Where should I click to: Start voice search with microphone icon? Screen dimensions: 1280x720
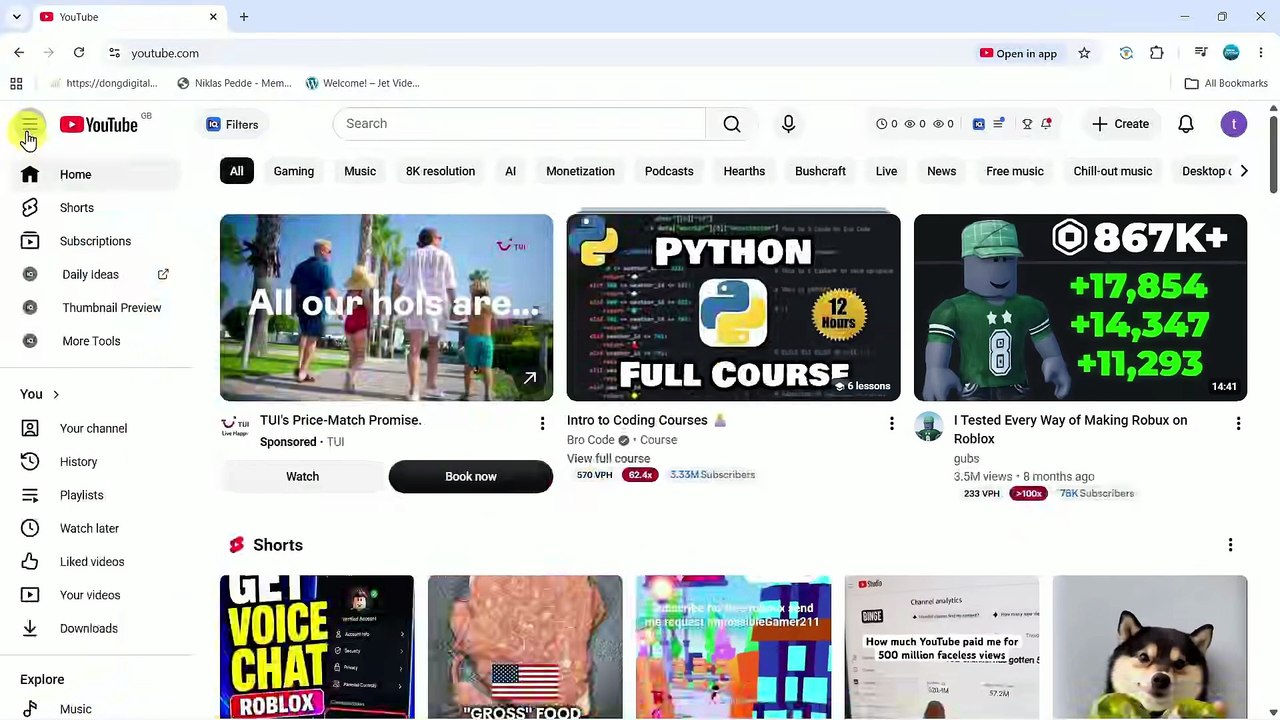pos(788,124)
